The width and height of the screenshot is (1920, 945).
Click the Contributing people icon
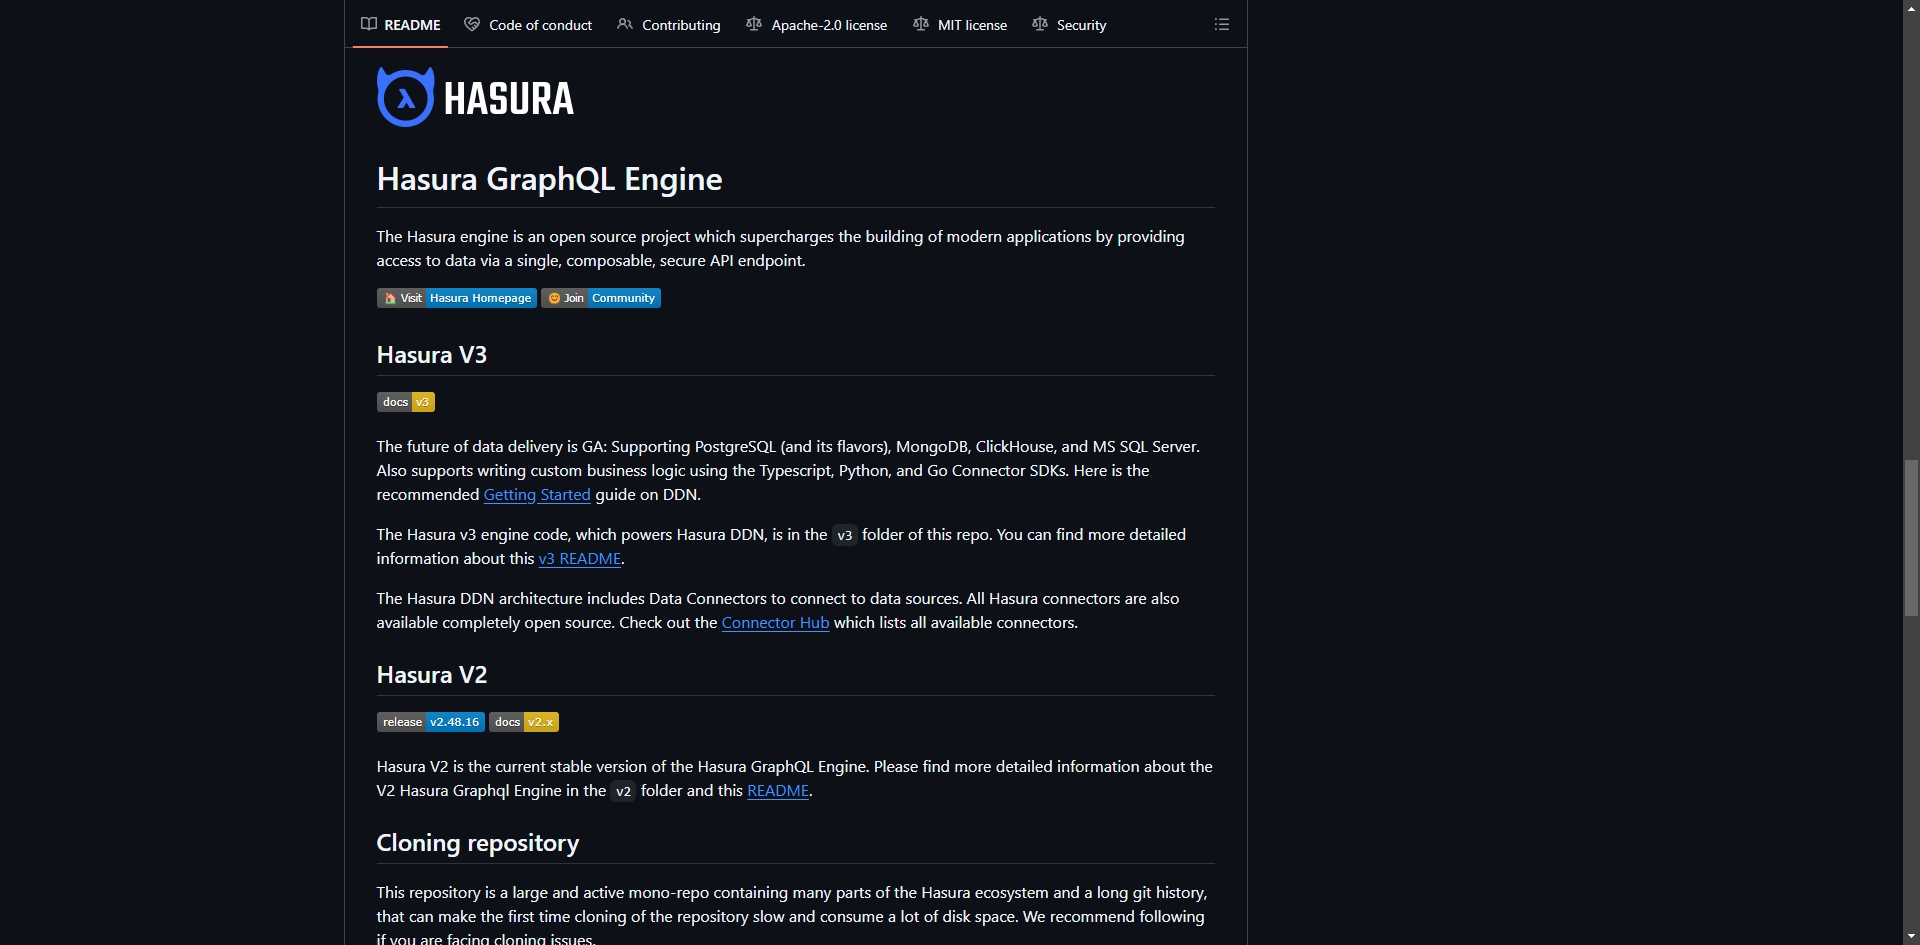pos(625,24)
